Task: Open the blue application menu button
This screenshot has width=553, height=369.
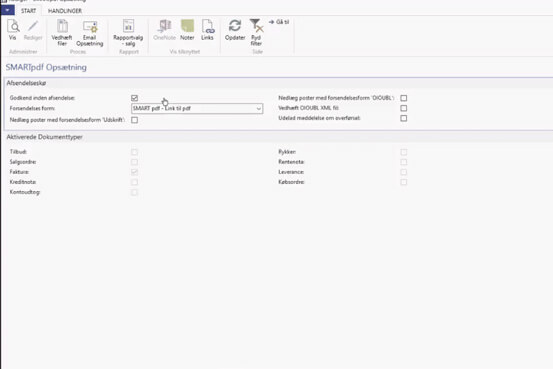Action: click(x=7, y=10)
